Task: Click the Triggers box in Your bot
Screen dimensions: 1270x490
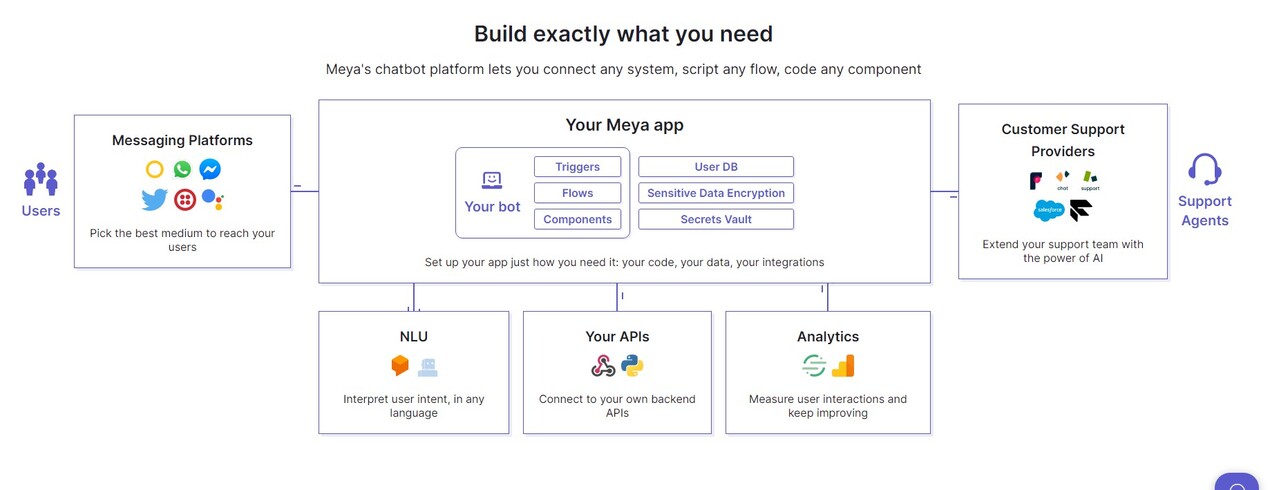Action: (577, 167)
